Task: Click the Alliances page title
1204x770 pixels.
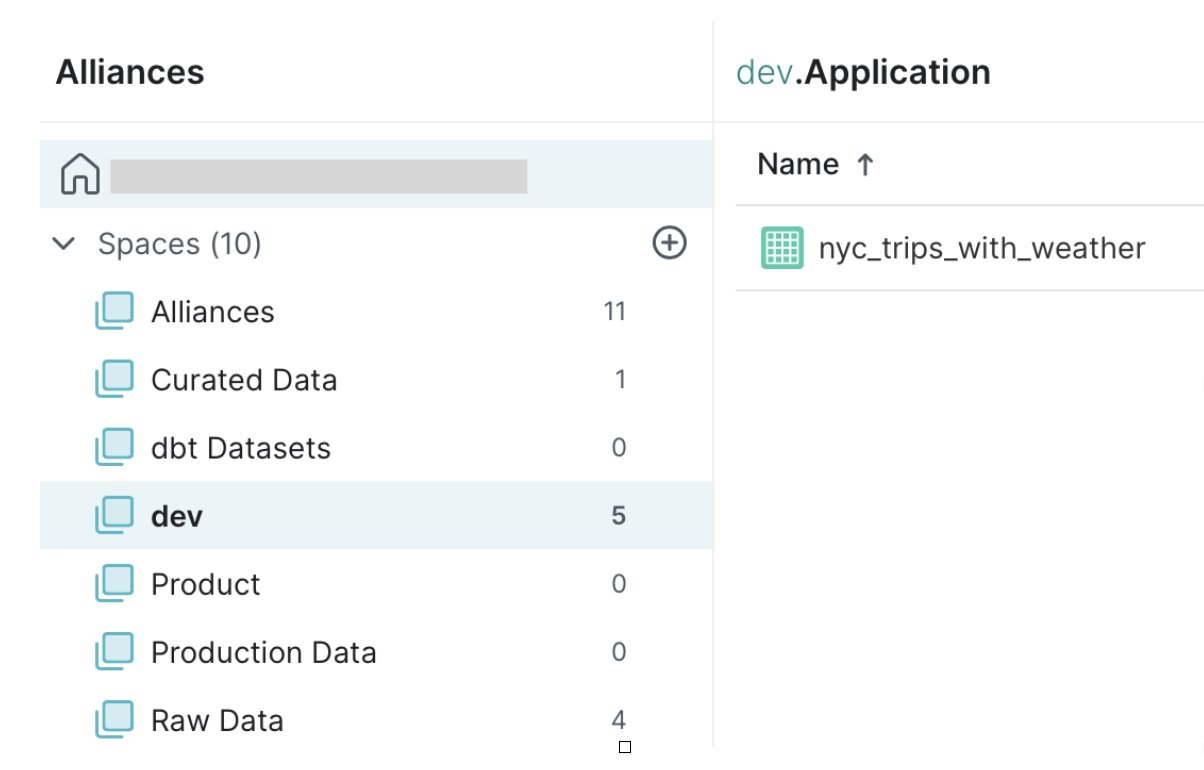Action: tap(129, 71)
